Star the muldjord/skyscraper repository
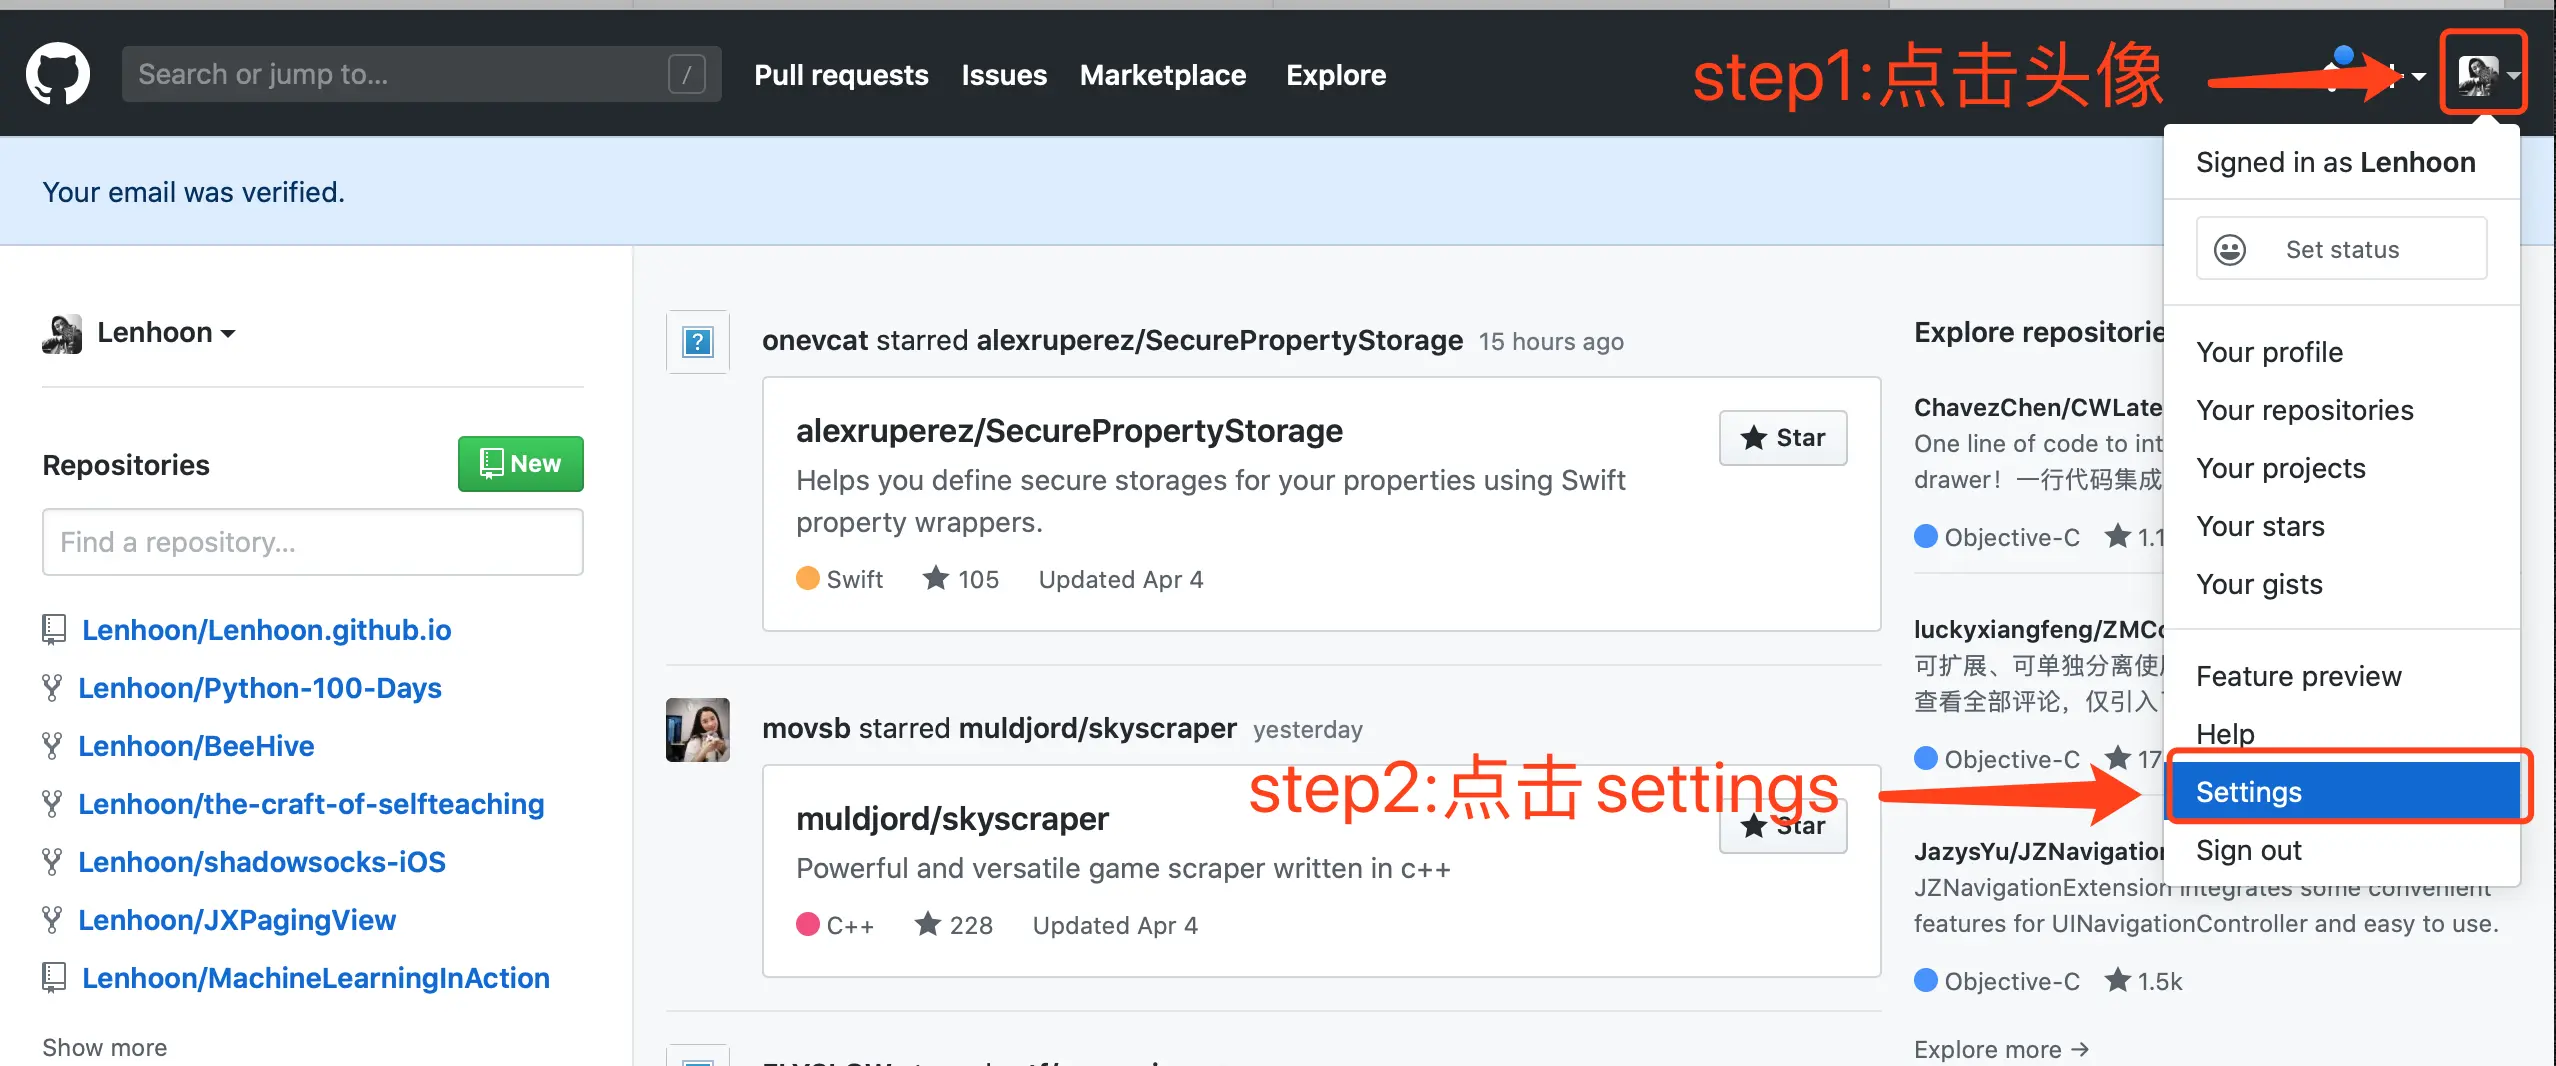Screen dimensions: 2556x1066 point(1782,826)
